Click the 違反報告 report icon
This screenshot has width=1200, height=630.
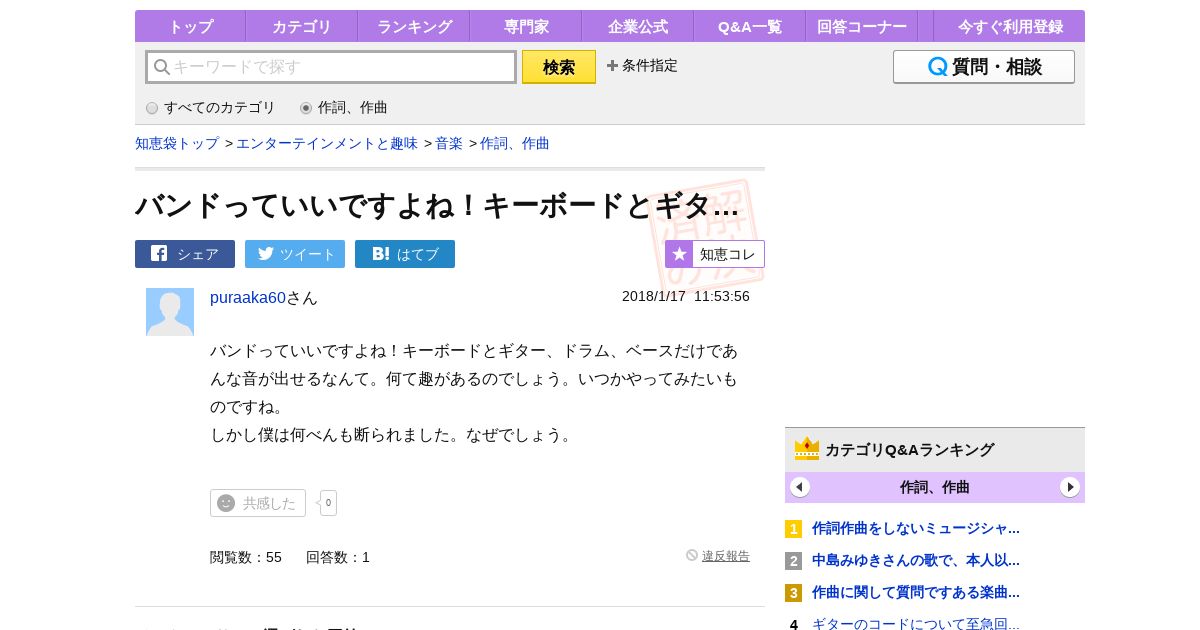[692, 555]
